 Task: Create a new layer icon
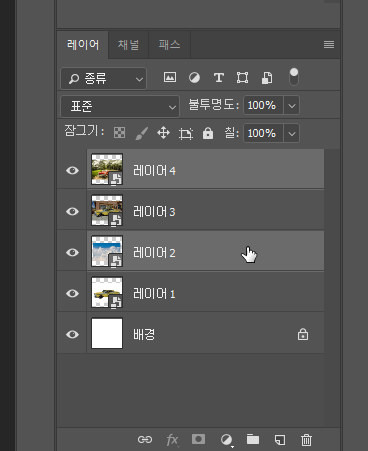280,440
